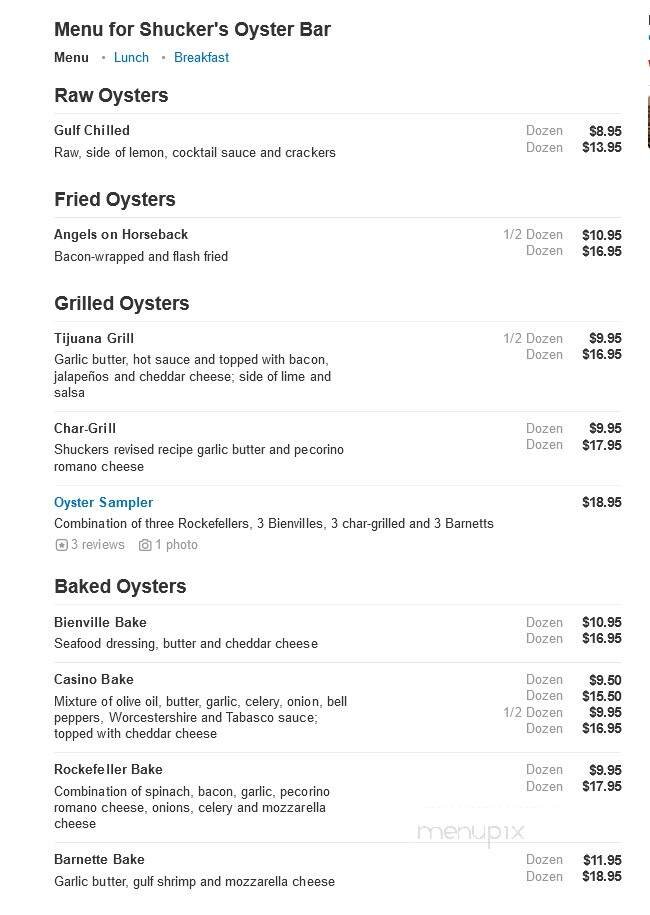Open the Oyster Sampler item page

(x=103, y=502)
